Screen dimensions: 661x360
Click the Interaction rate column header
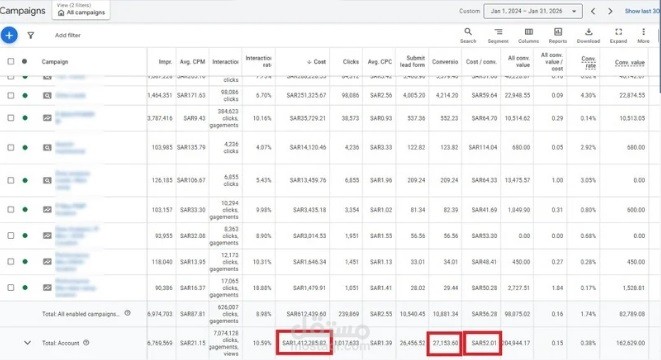[x=258, y=62]
